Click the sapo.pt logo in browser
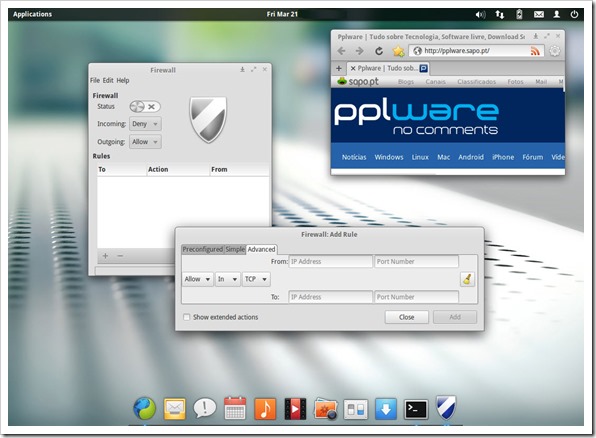The image size is (596, 438). (x=358, y=82)
